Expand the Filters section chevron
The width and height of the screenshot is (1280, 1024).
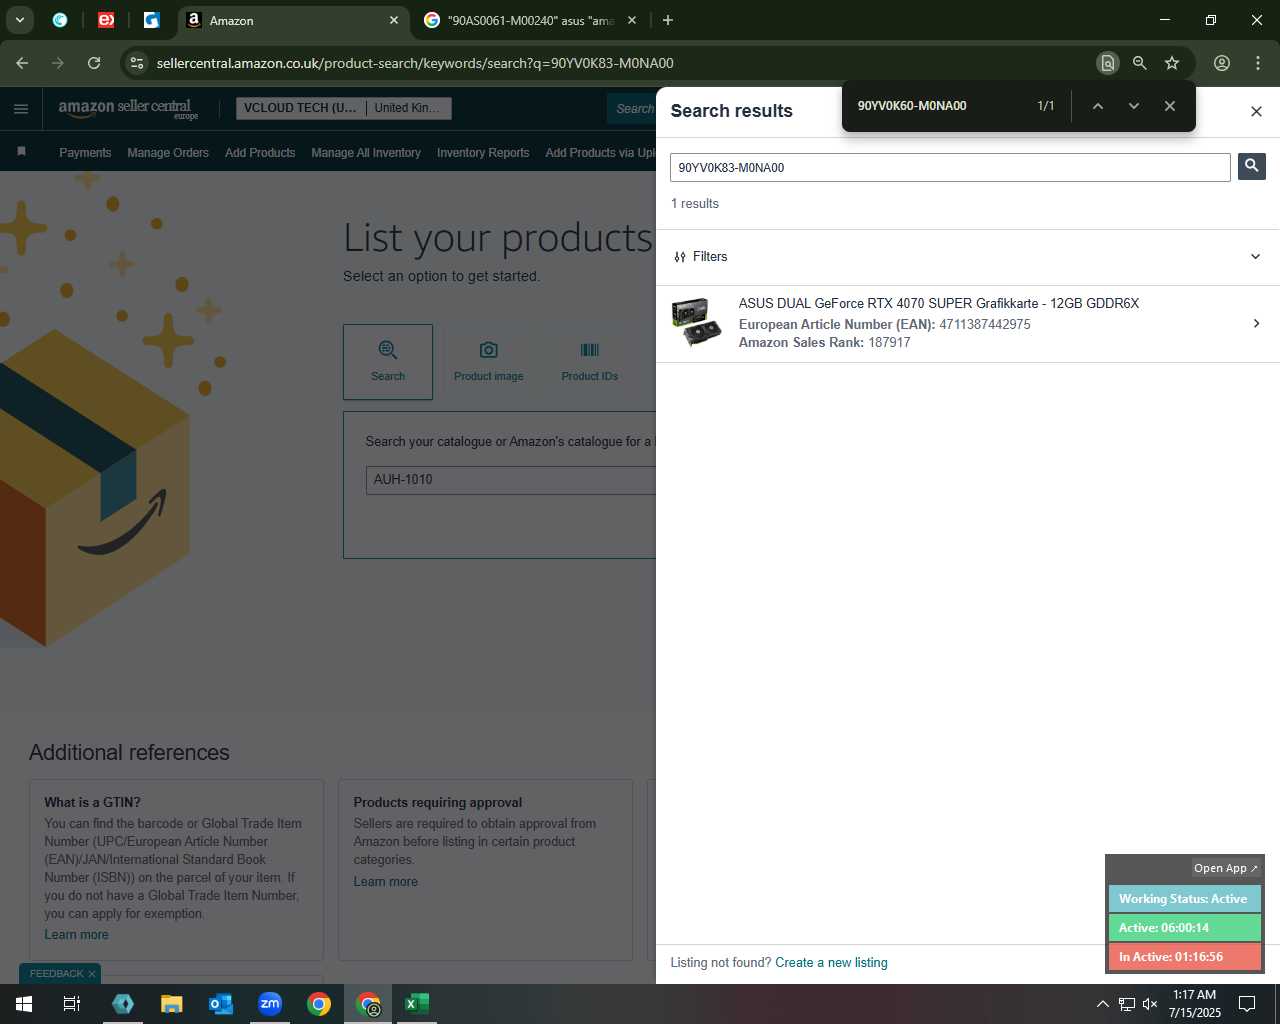click(1256, 257)
